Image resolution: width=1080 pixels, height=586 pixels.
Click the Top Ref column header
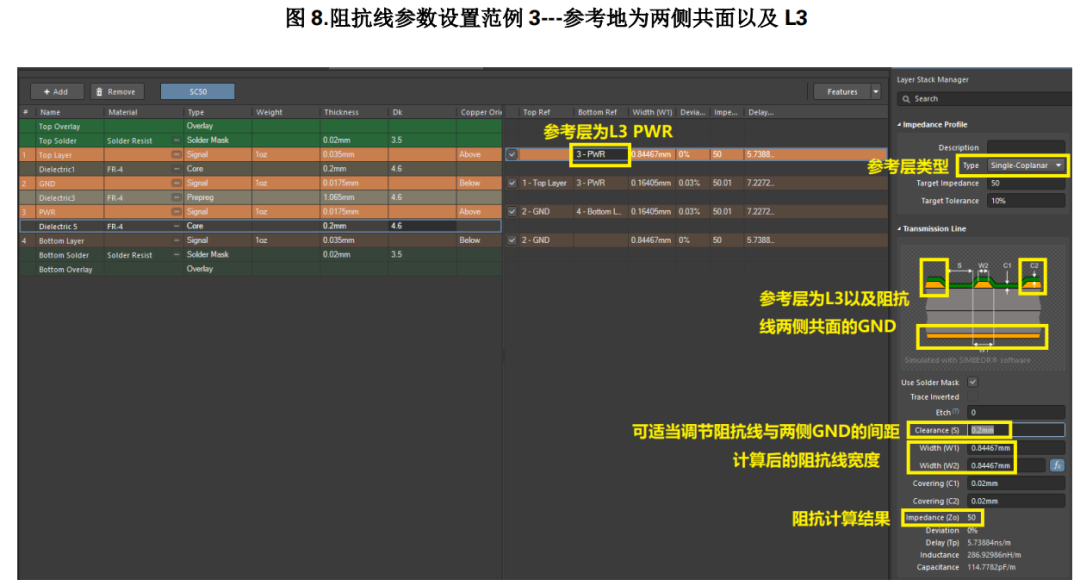[537, 112]
